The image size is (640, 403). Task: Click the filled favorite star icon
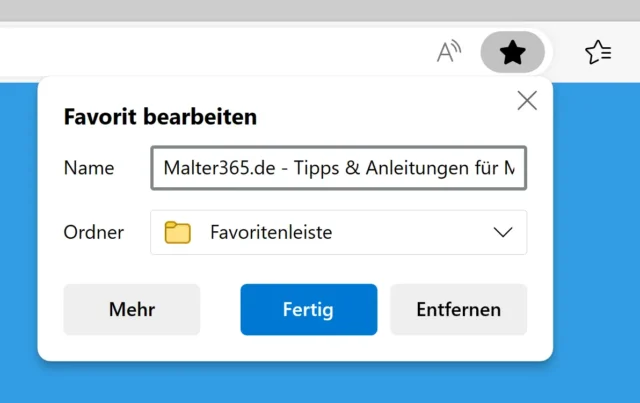point(512,52)
